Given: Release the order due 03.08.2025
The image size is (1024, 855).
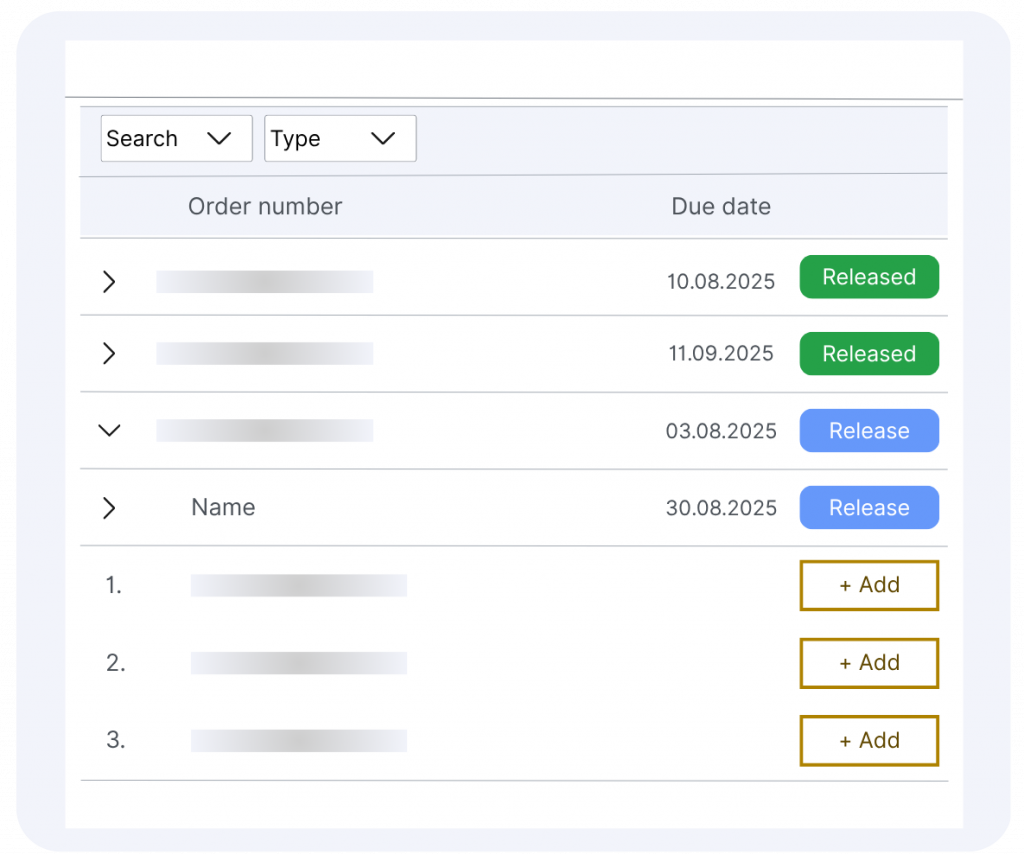Looking at the screenshot, I should (868, 431).
